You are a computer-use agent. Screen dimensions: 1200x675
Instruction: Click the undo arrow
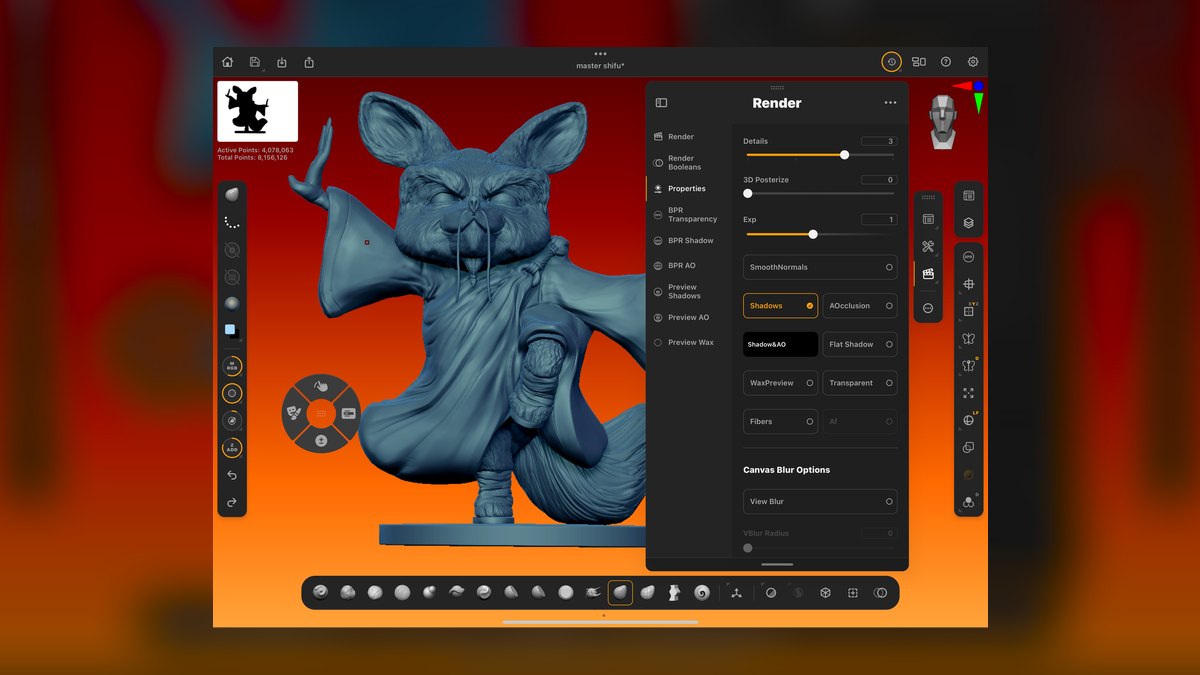232,475
